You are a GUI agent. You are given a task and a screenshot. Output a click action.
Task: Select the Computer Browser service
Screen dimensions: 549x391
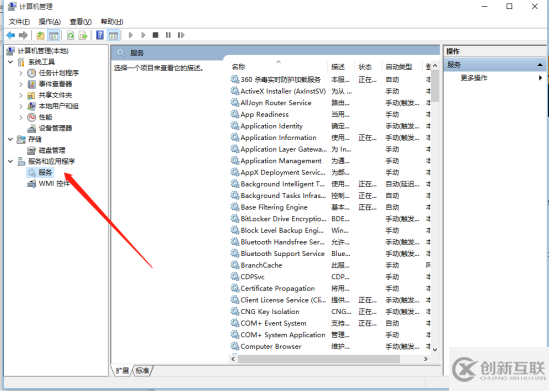(330, 346)
